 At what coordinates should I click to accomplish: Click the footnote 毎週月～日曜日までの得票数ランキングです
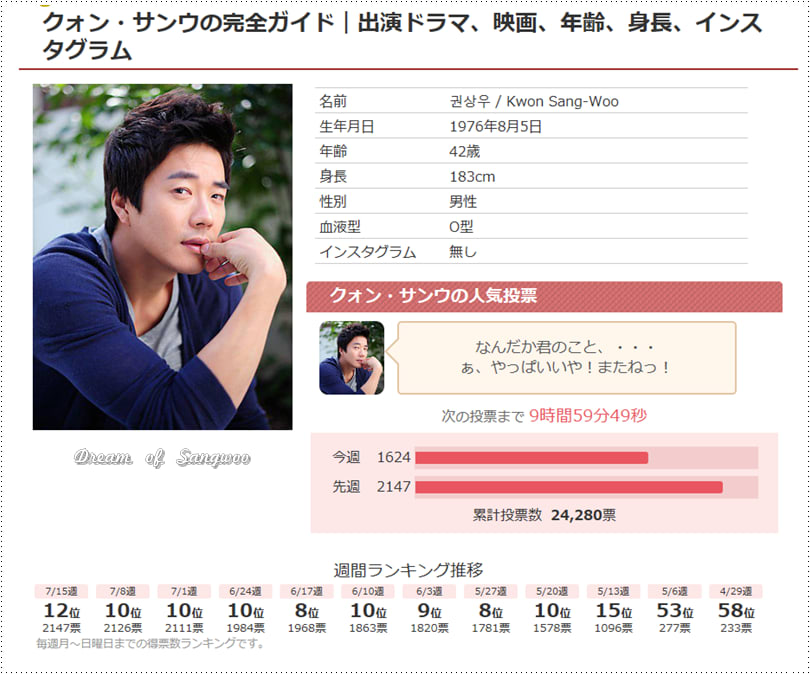pos(150,644)
